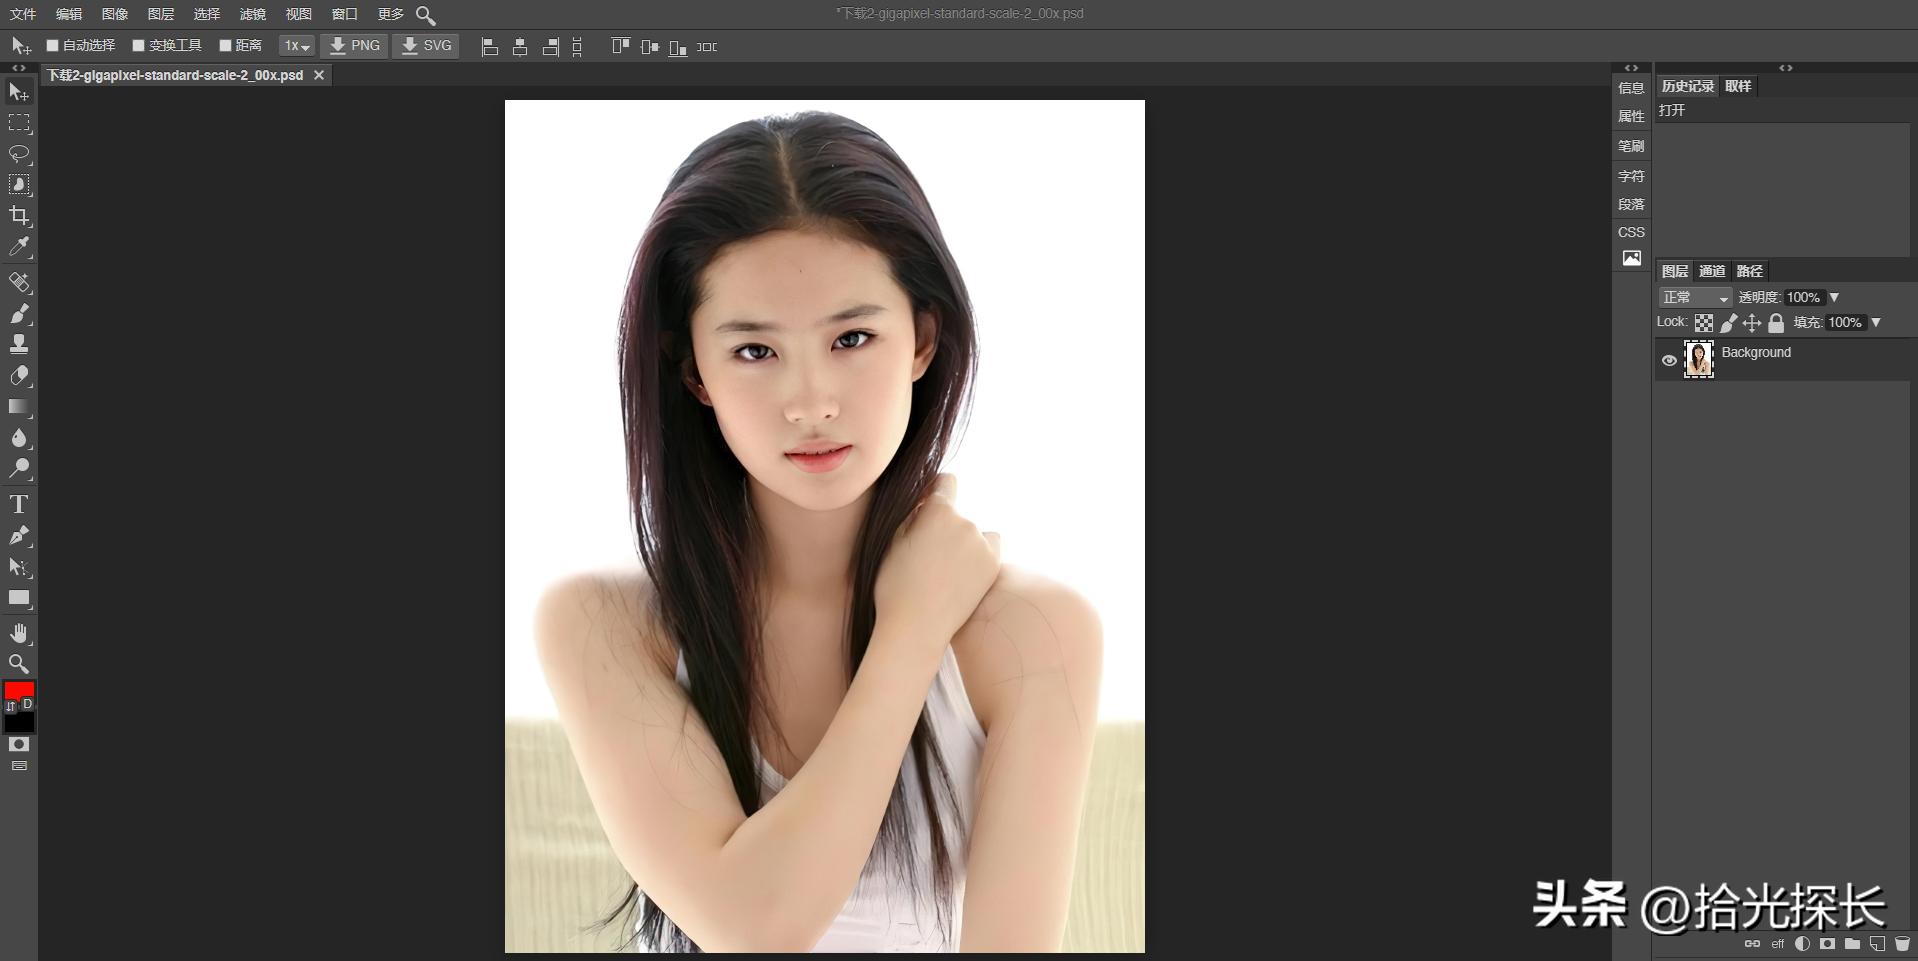Add a new adjustment layer
The image size is (1918, 961).
1802,943
